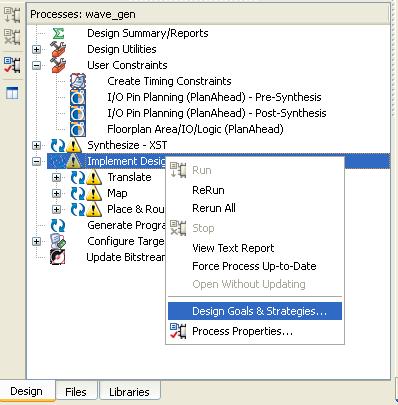This screenshot has width=398, height=405.
Task: Select the Map process label
Action: point(117,193)
